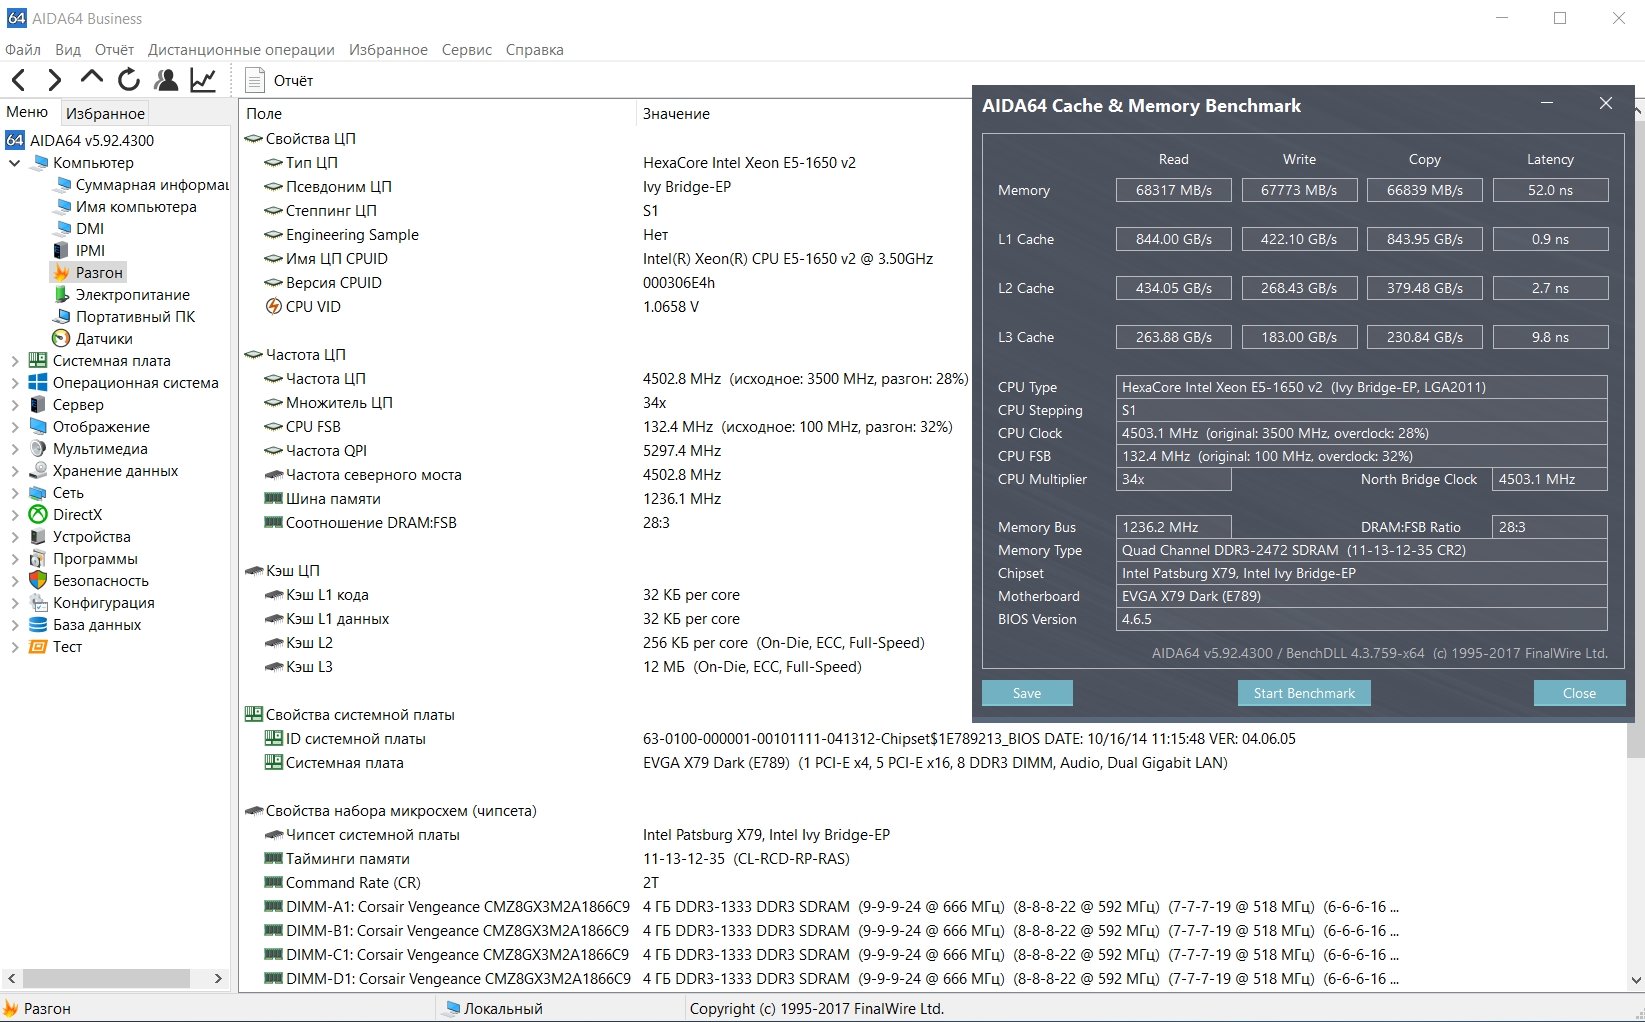Click the tree panel horizontal scrollbar

106,978
